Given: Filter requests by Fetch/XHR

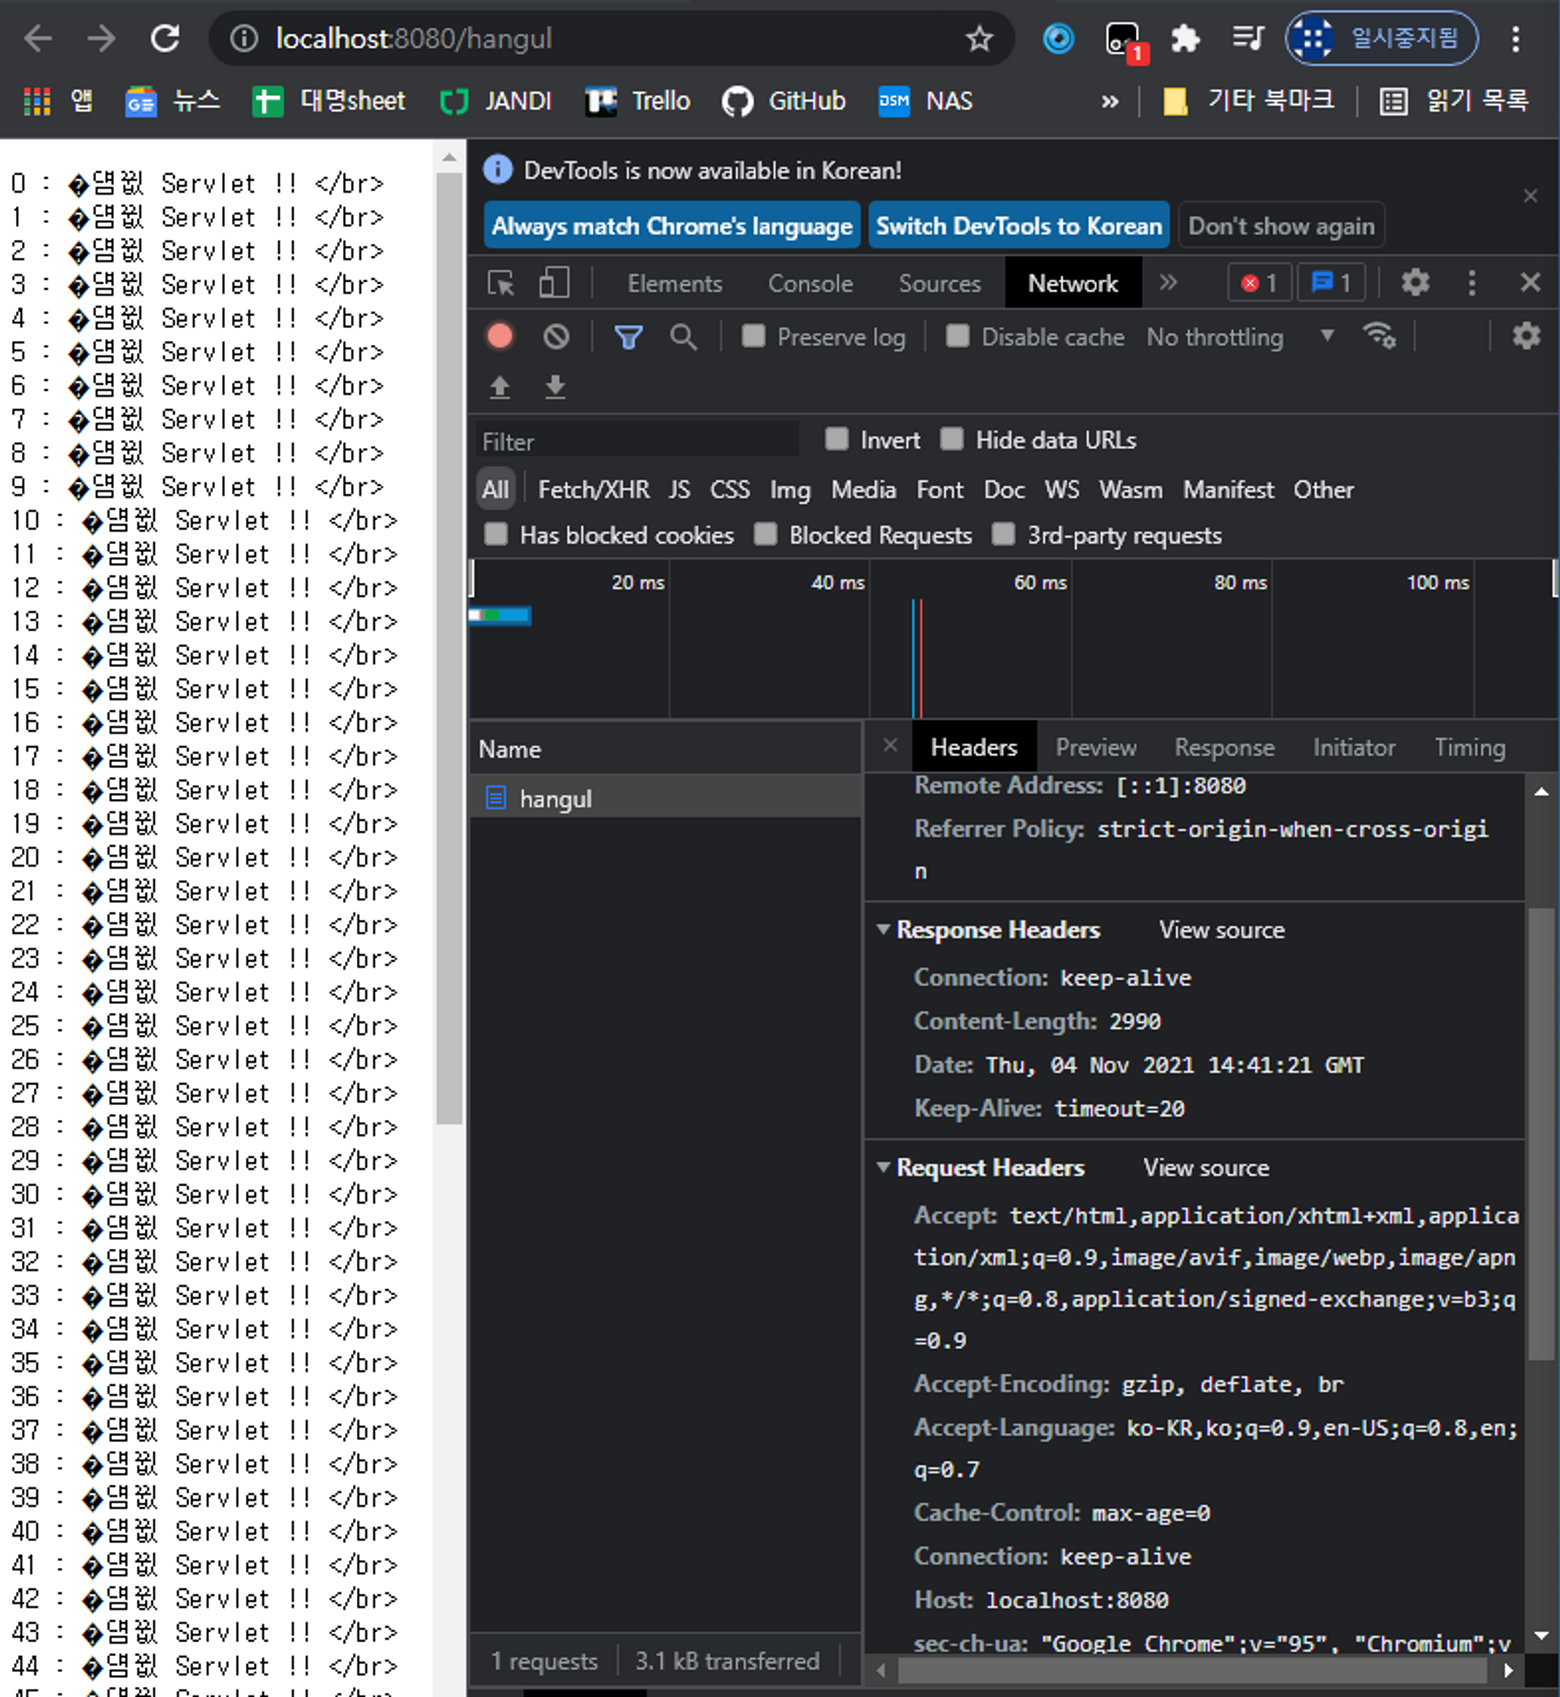Looking at the screenshot, I should click(593, 490).
